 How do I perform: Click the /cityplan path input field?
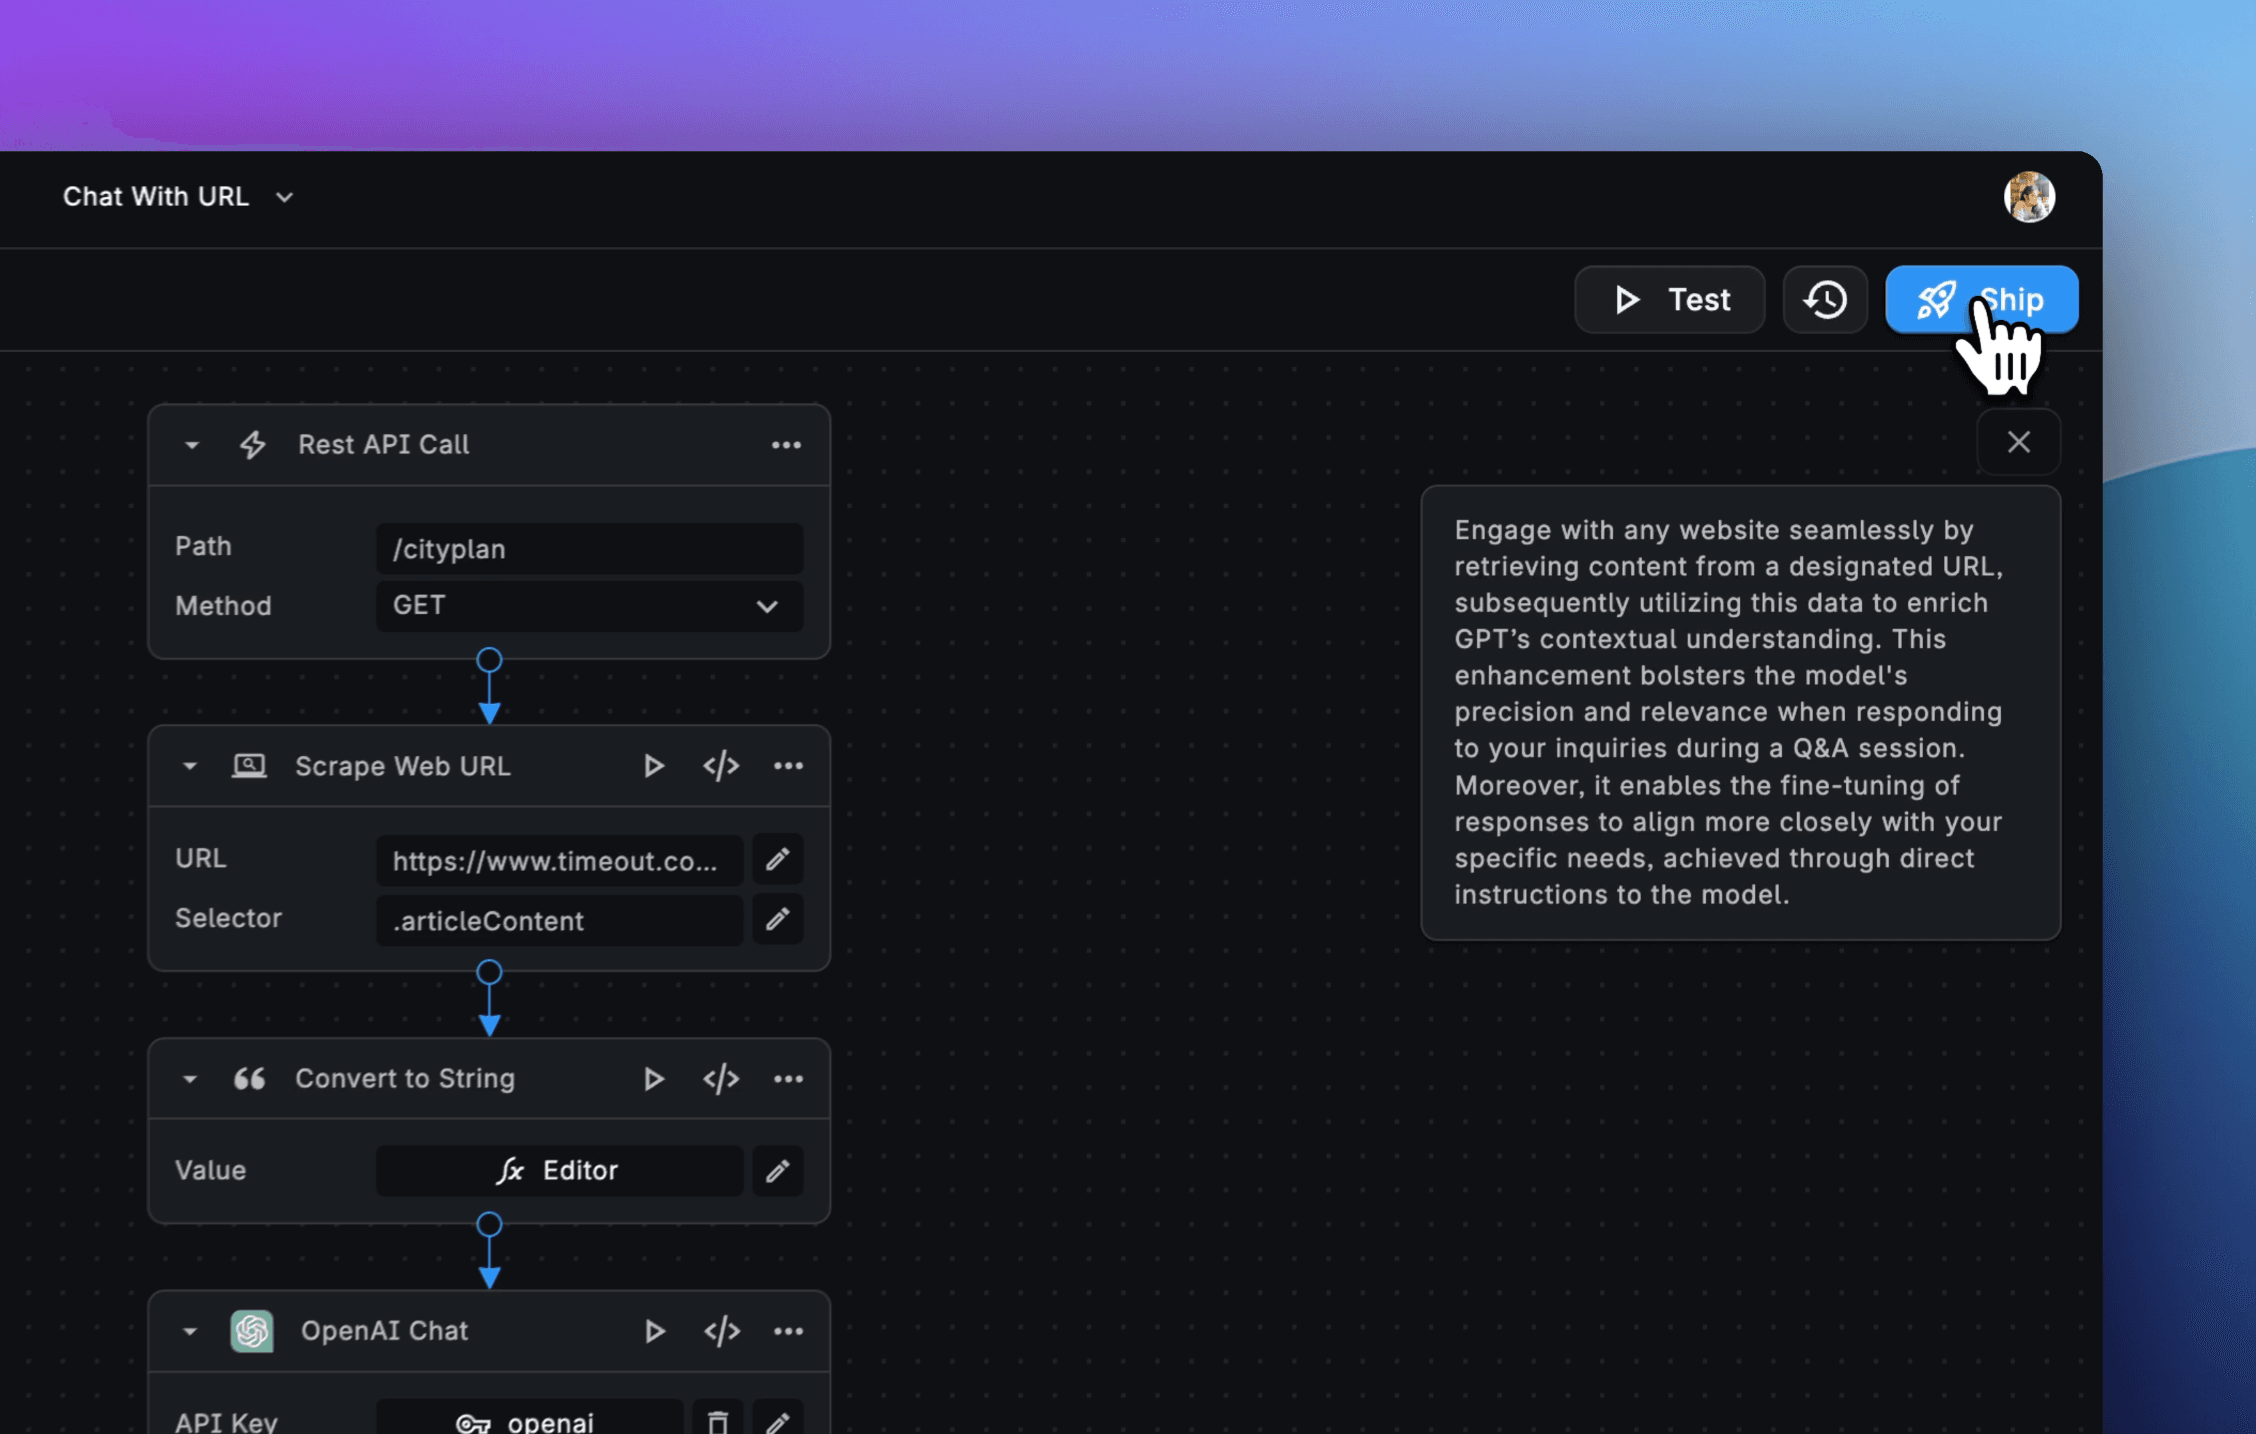589,549
